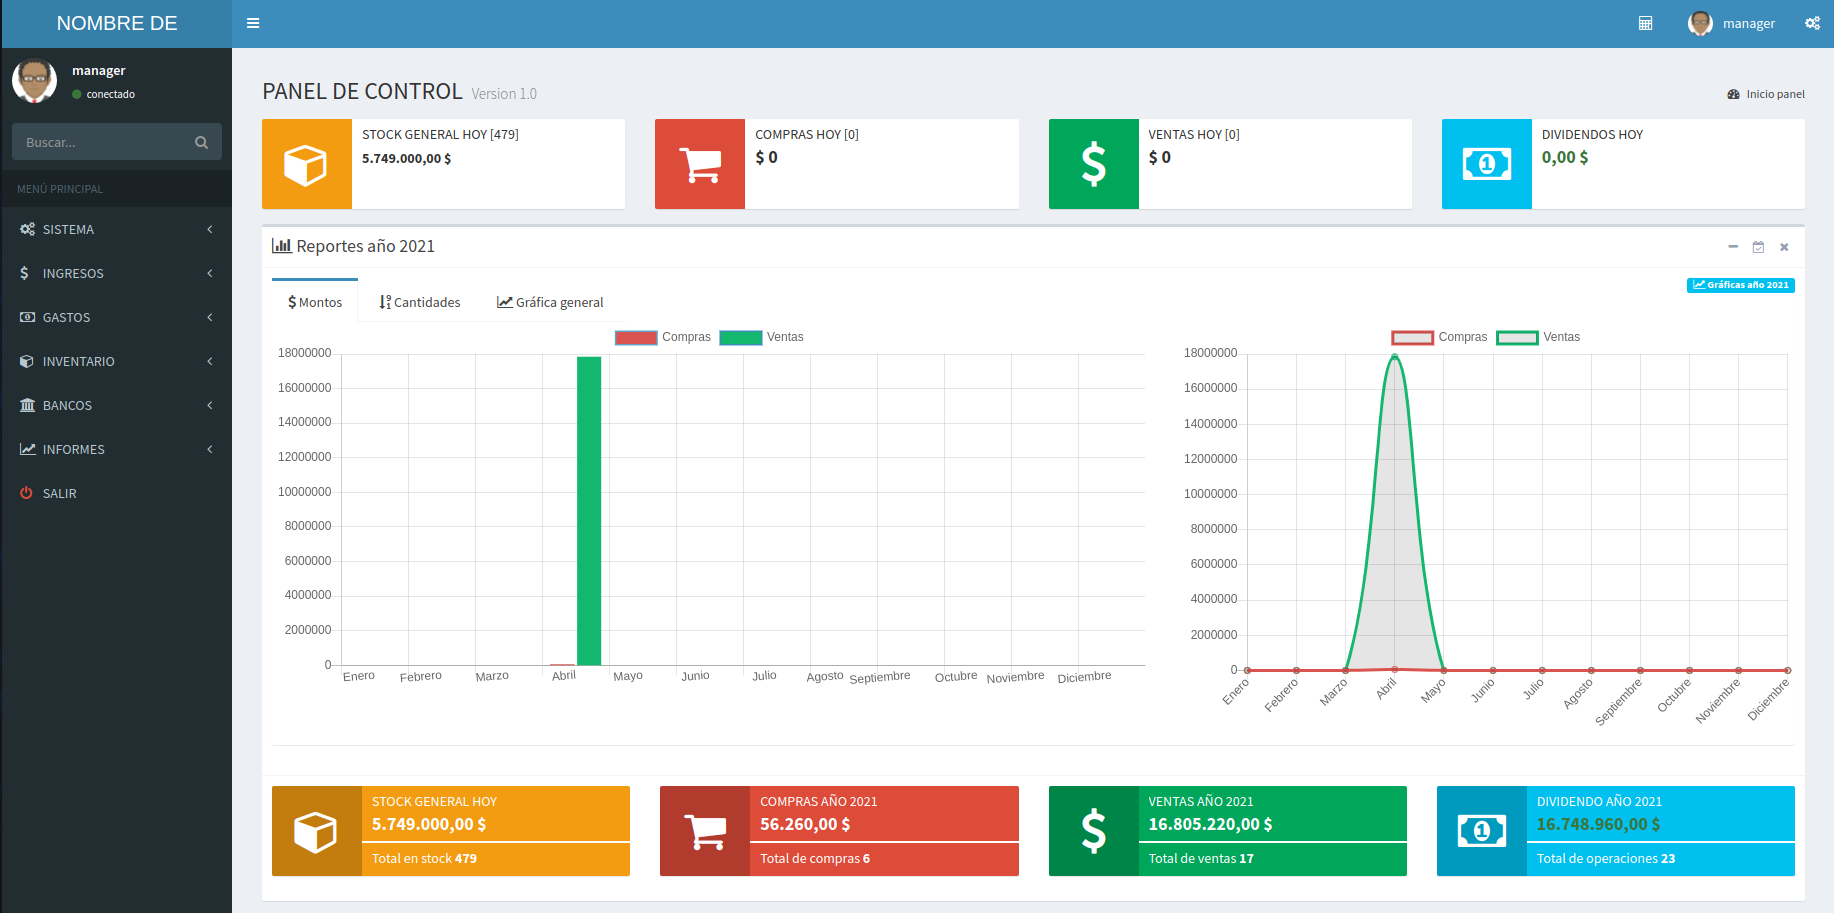Screen dimensions: 1834x913
Task: Open settings gears icon in top bar
Action: coord(1812,23)
